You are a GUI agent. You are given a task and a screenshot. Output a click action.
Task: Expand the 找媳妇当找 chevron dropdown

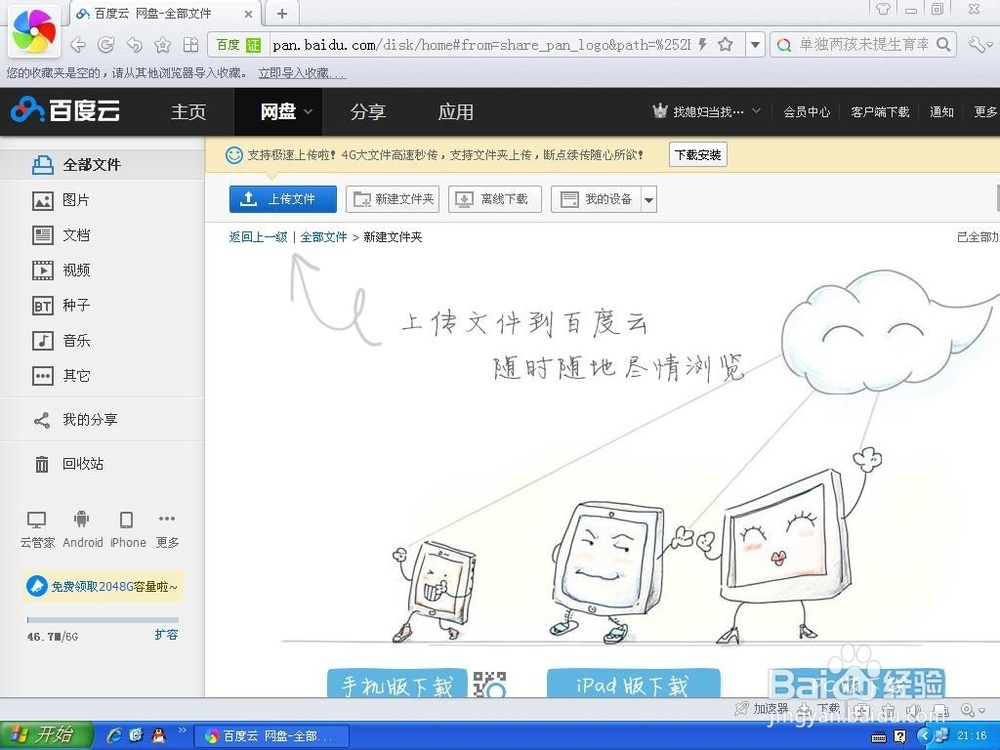coord(757,112)
